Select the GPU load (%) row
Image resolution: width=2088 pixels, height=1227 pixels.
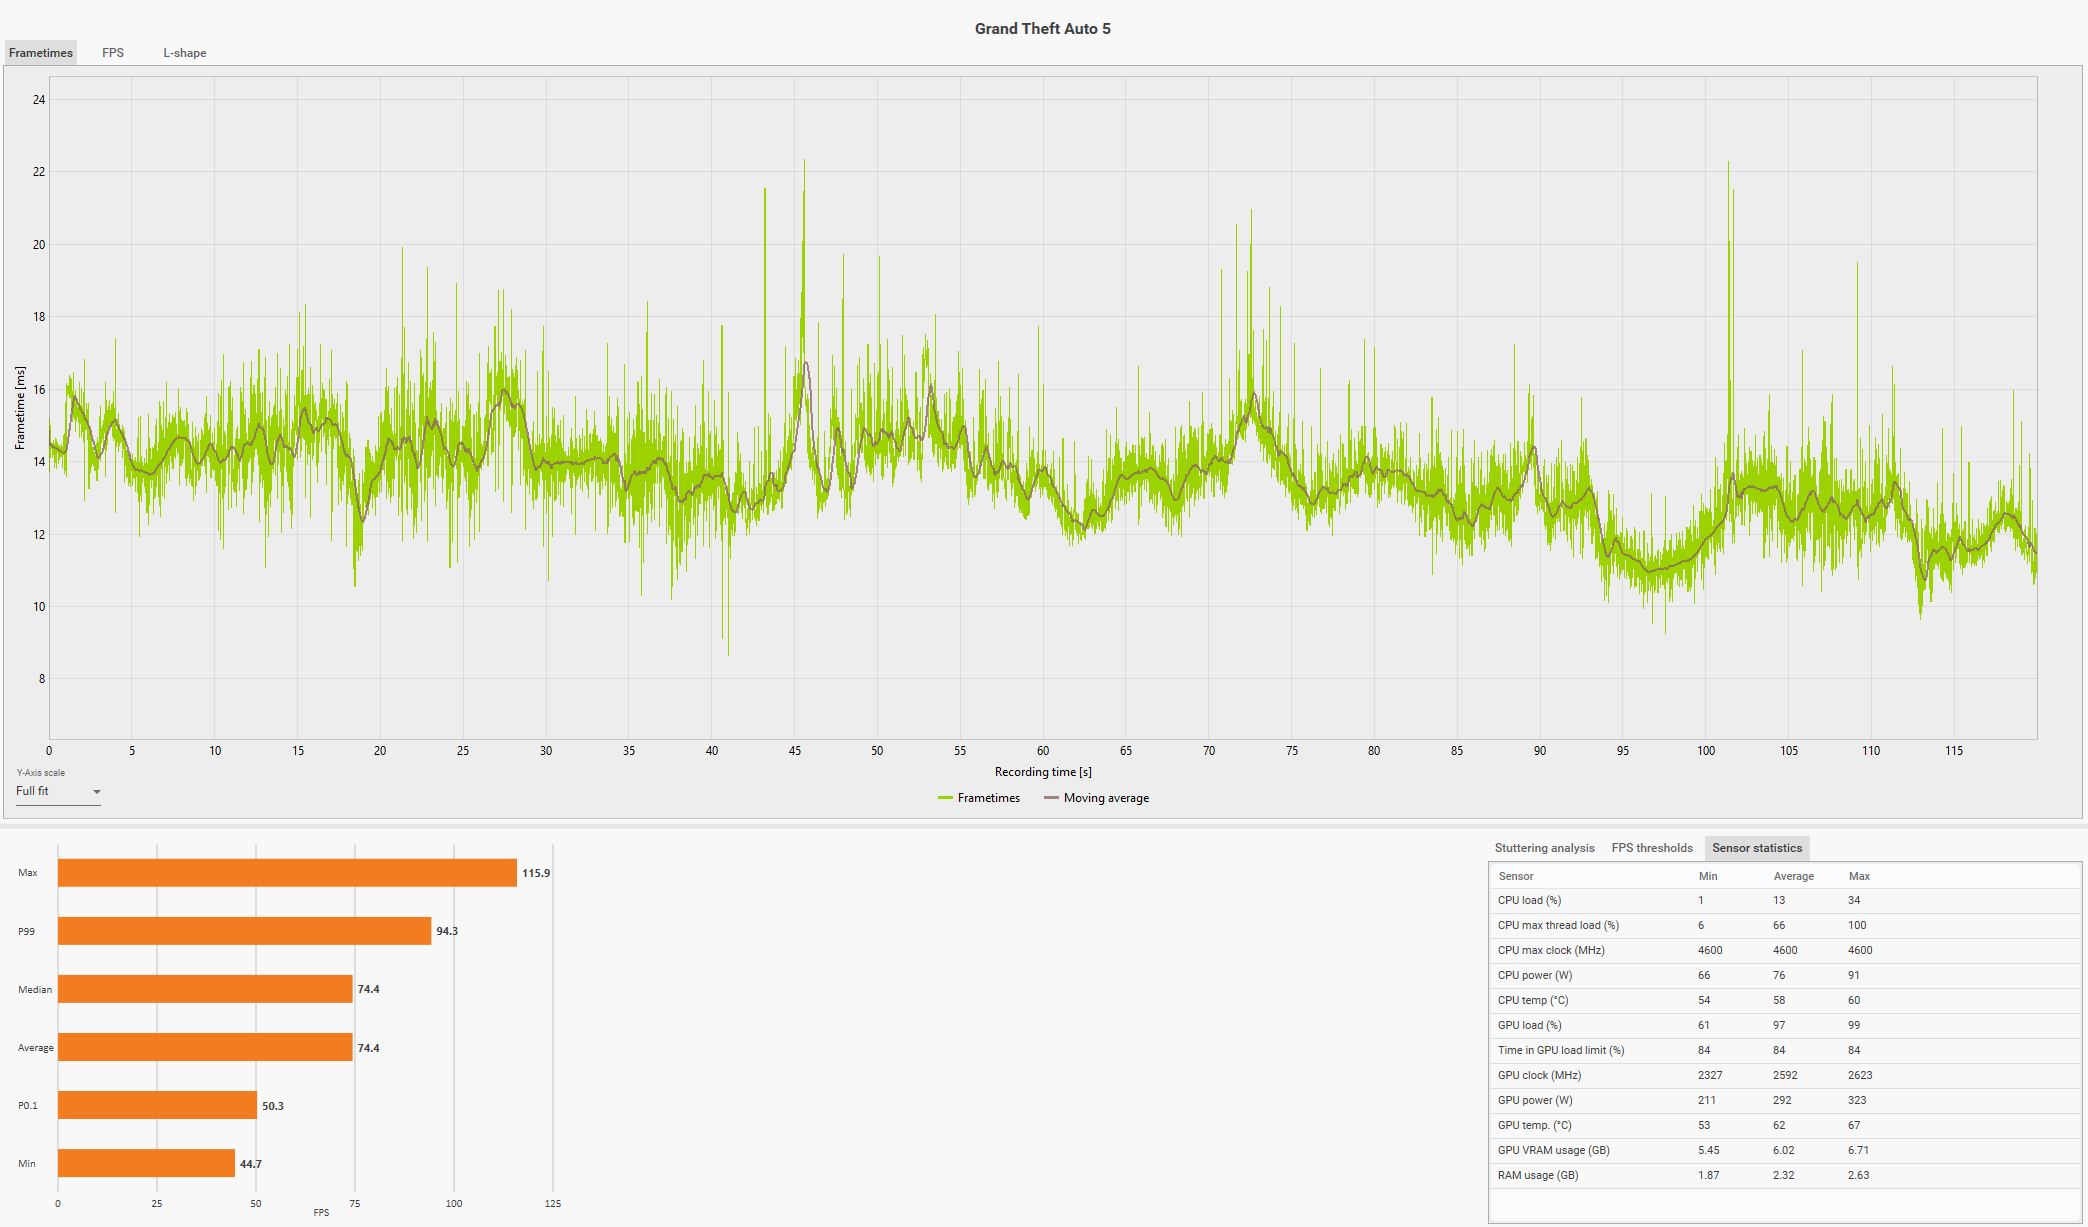tap(1785, 1025)
